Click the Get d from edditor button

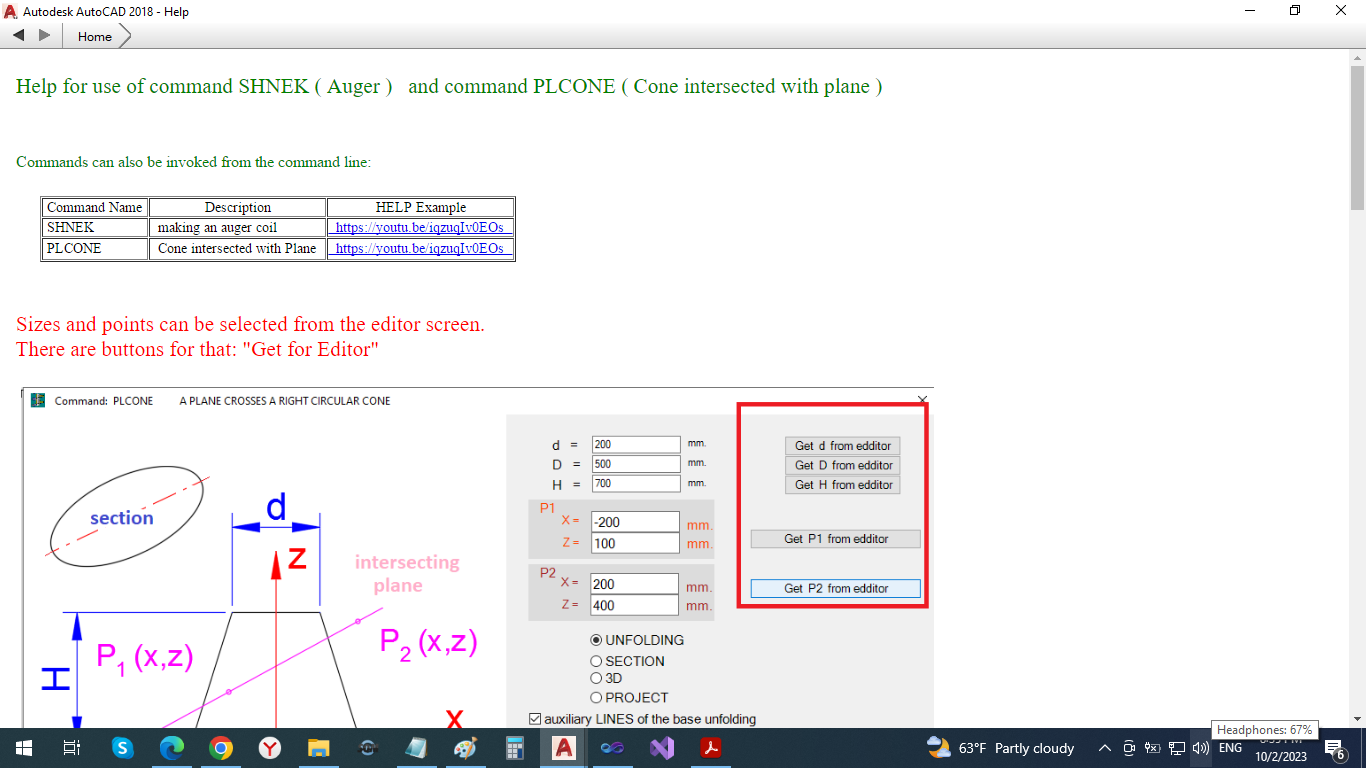tap(844, 446)
